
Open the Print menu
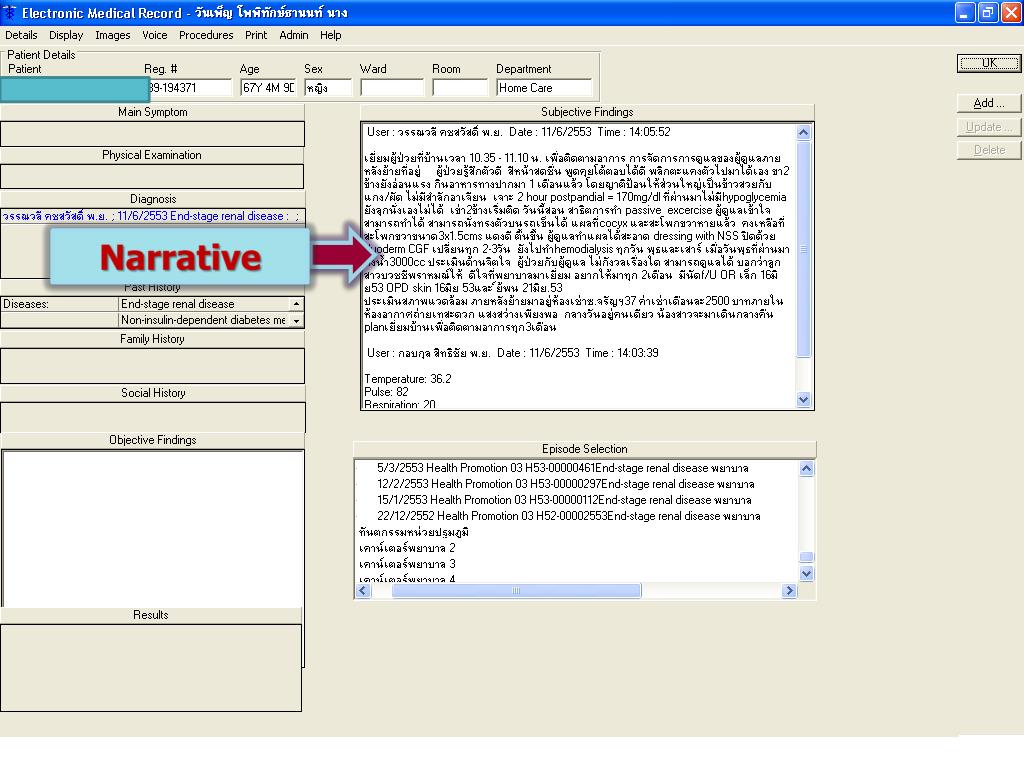pyautogui.click(x=256, y=35)
